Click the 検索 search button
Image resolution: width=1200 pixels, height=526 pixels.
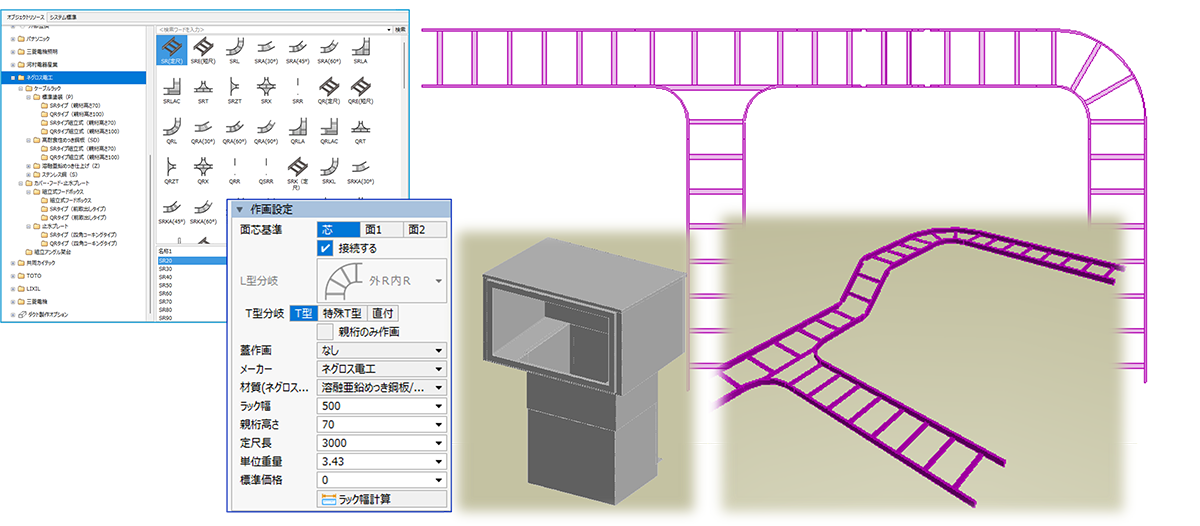pos(399,30)
